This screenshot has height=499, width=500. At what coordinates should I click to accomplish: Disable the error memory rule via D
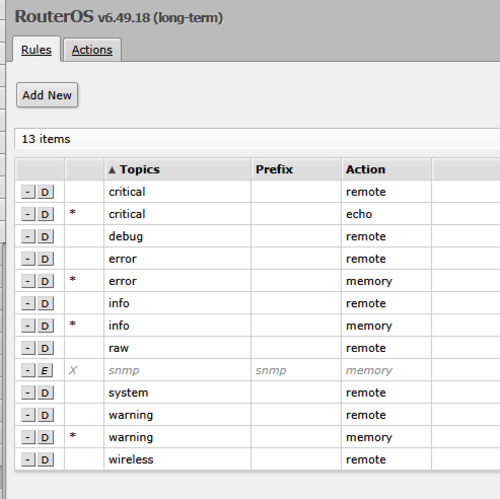(45, 281)
